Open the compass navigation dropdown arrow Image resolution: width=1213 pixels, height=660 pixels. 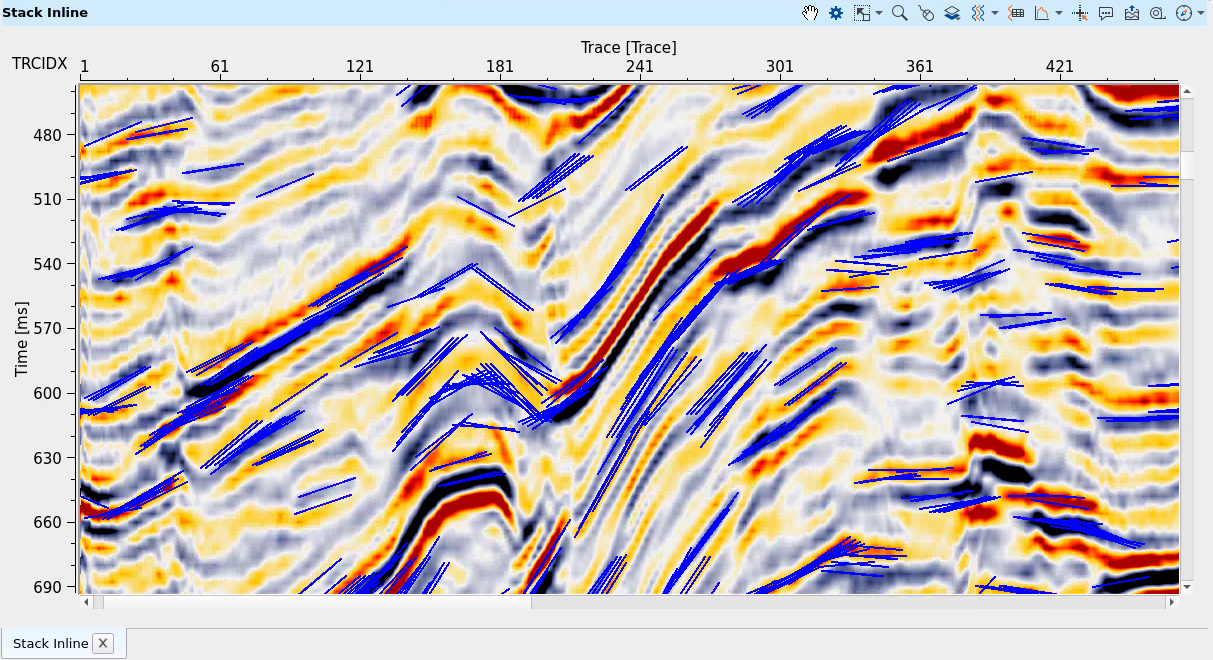pyautogui.click(x=1199, y=13)
